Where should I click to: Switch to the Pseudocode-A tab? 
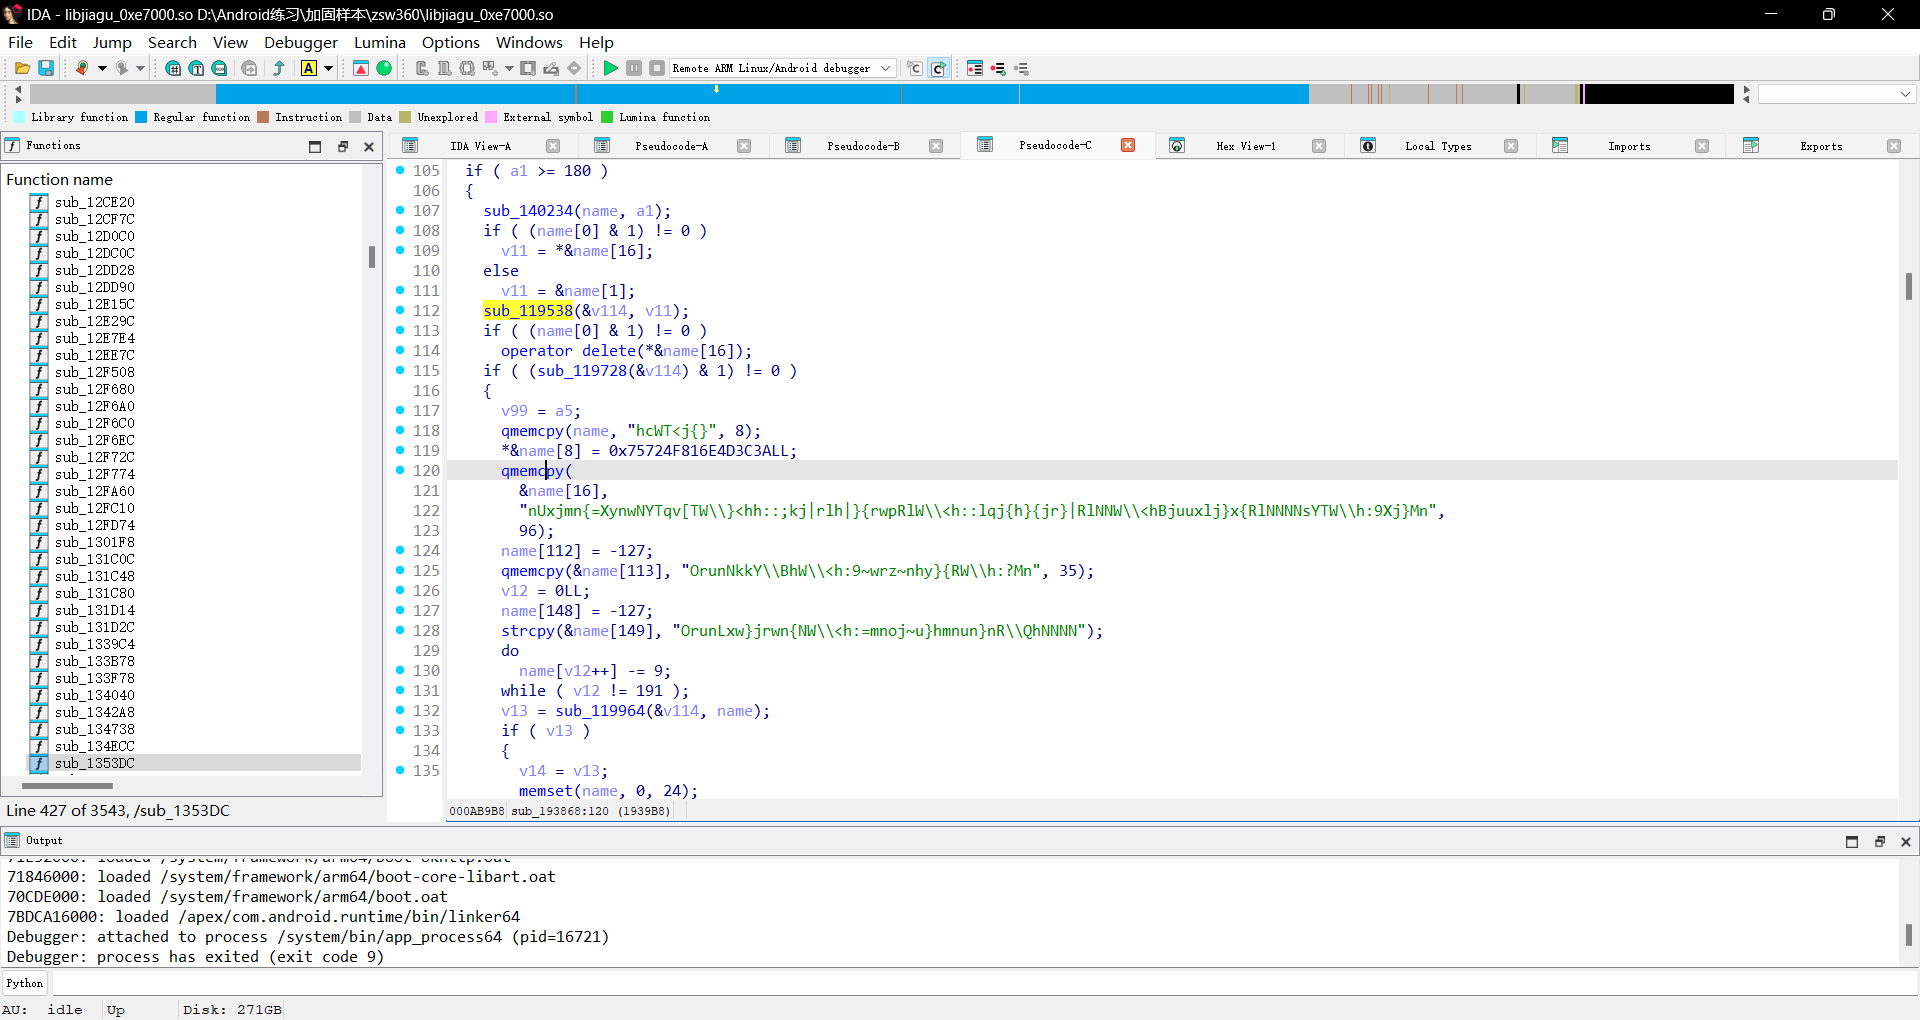pyautogui.click(x=671, y=146)
